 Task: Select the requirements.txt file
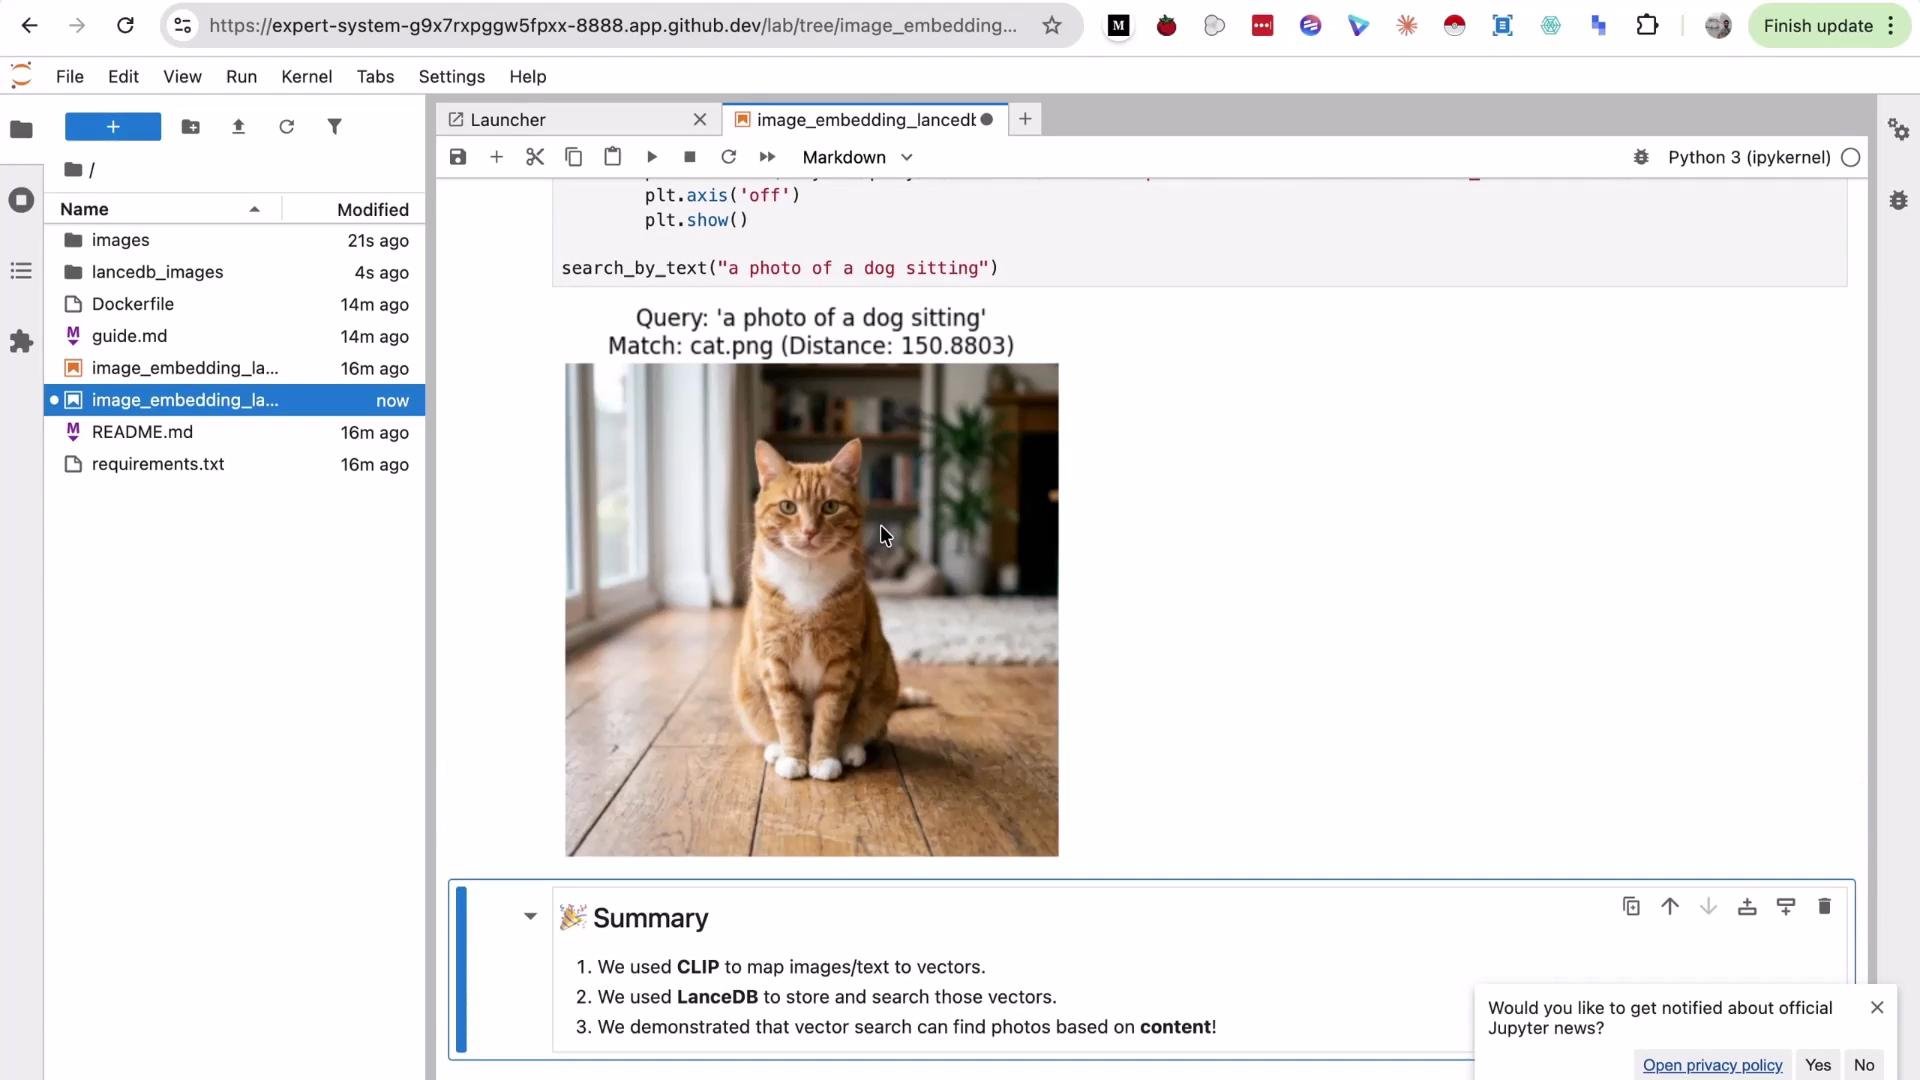[x=235, y=464]
